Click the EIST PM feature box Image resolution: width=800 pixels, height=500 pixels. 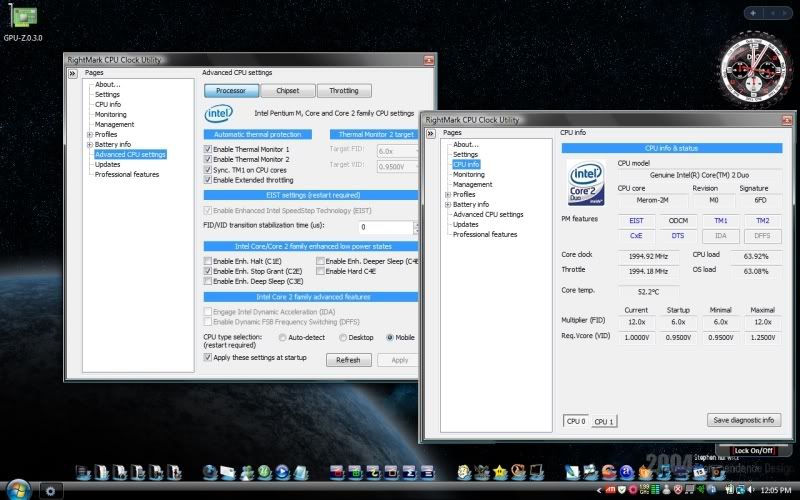pos(636,220)
